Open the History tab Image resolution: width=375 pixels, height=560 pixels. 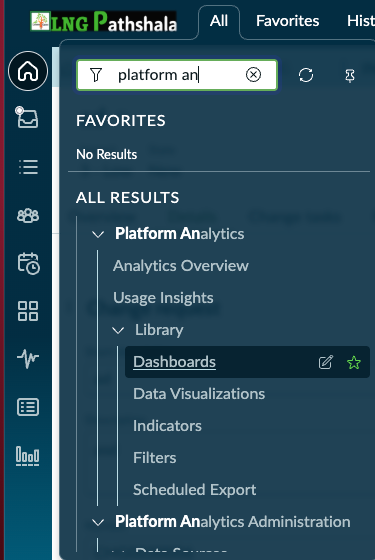361,21
